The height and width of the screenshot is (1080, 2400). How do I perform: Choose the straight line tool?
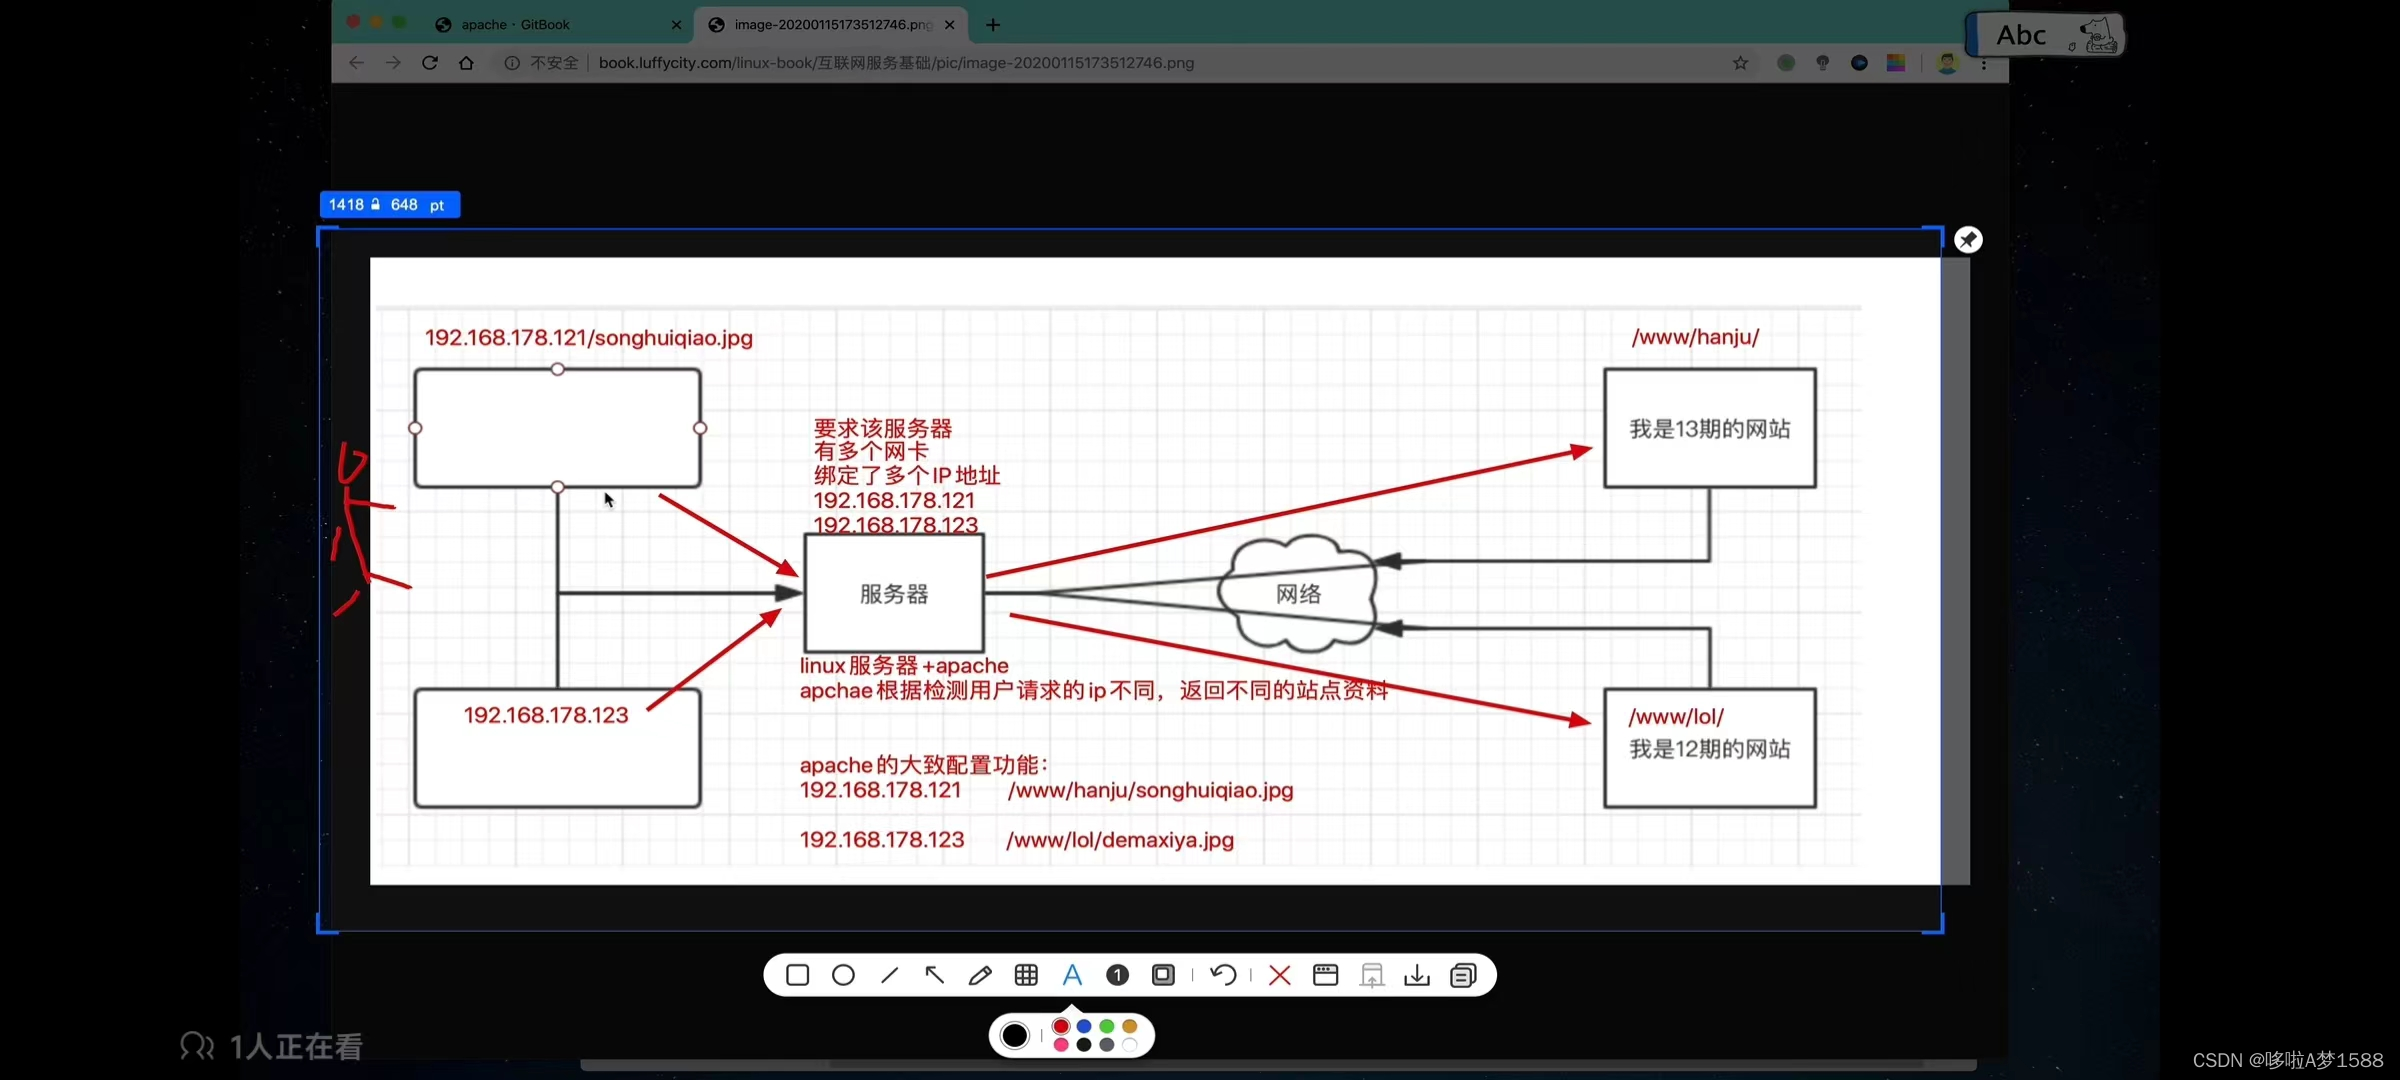(x=889, y=975)
